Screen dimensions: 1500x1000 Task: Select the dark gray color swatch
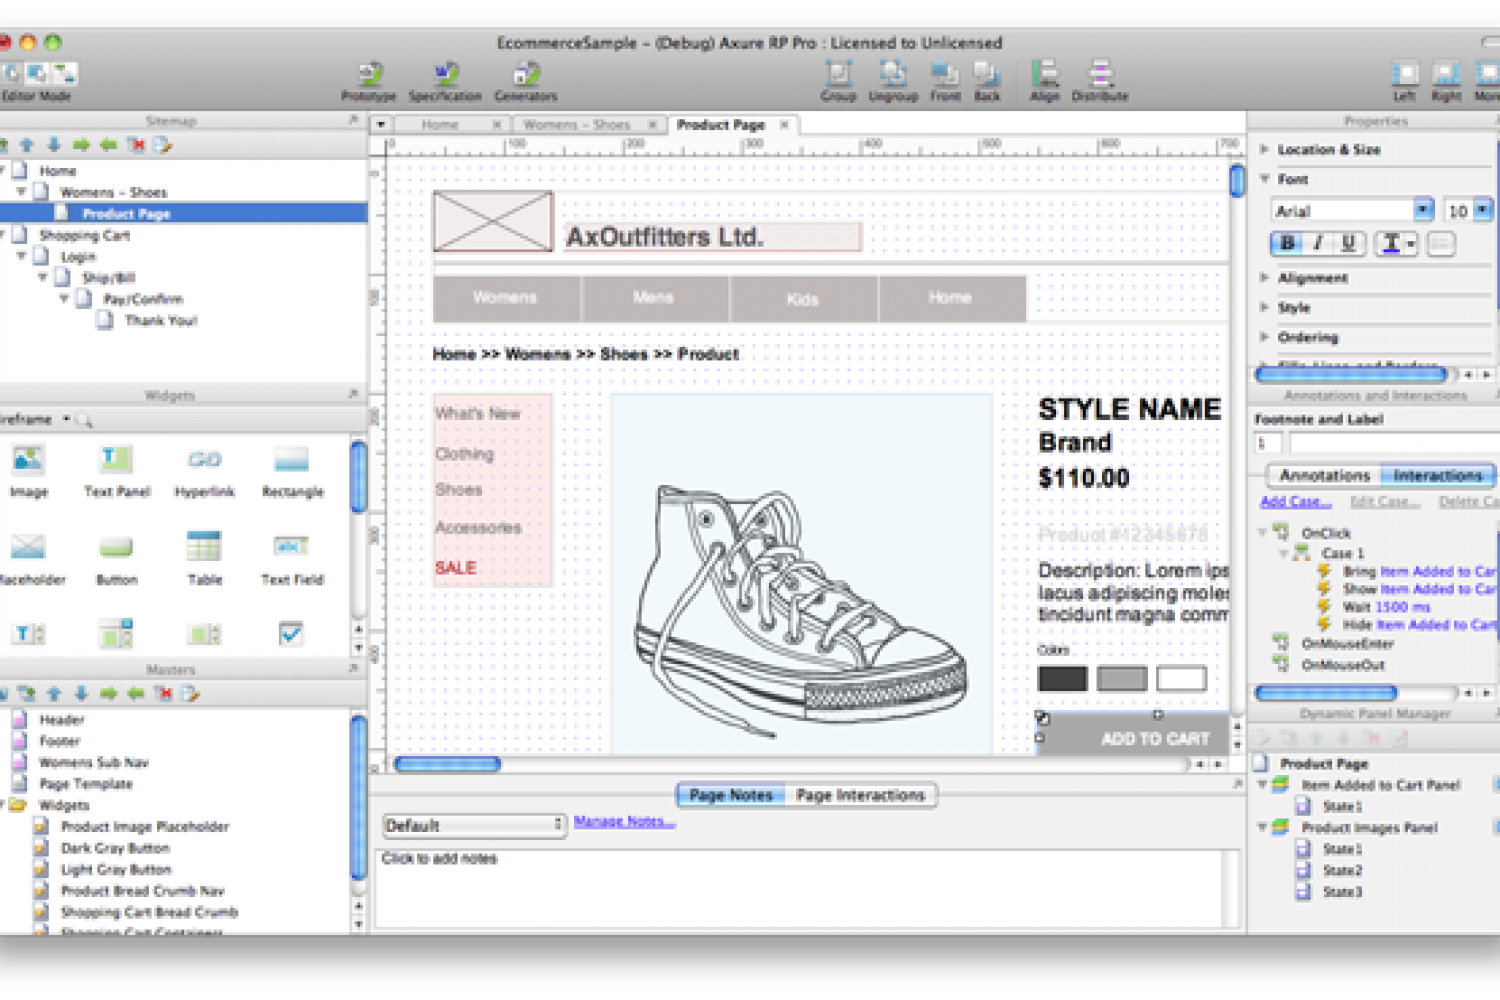1062,679
